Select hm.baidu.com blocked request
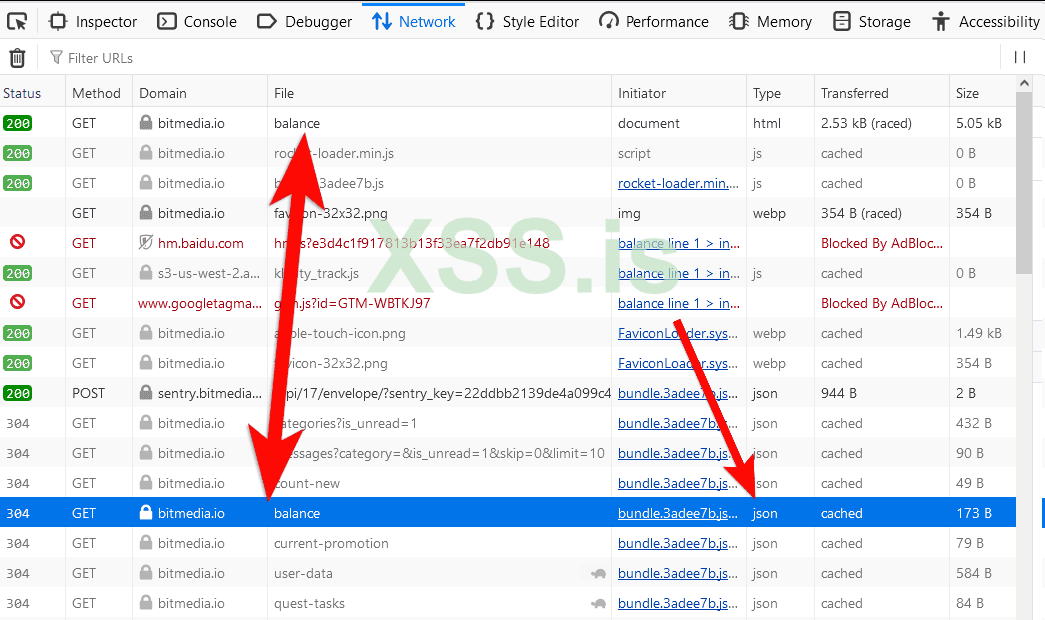1045x620 pixels. [x=508, y=243]
